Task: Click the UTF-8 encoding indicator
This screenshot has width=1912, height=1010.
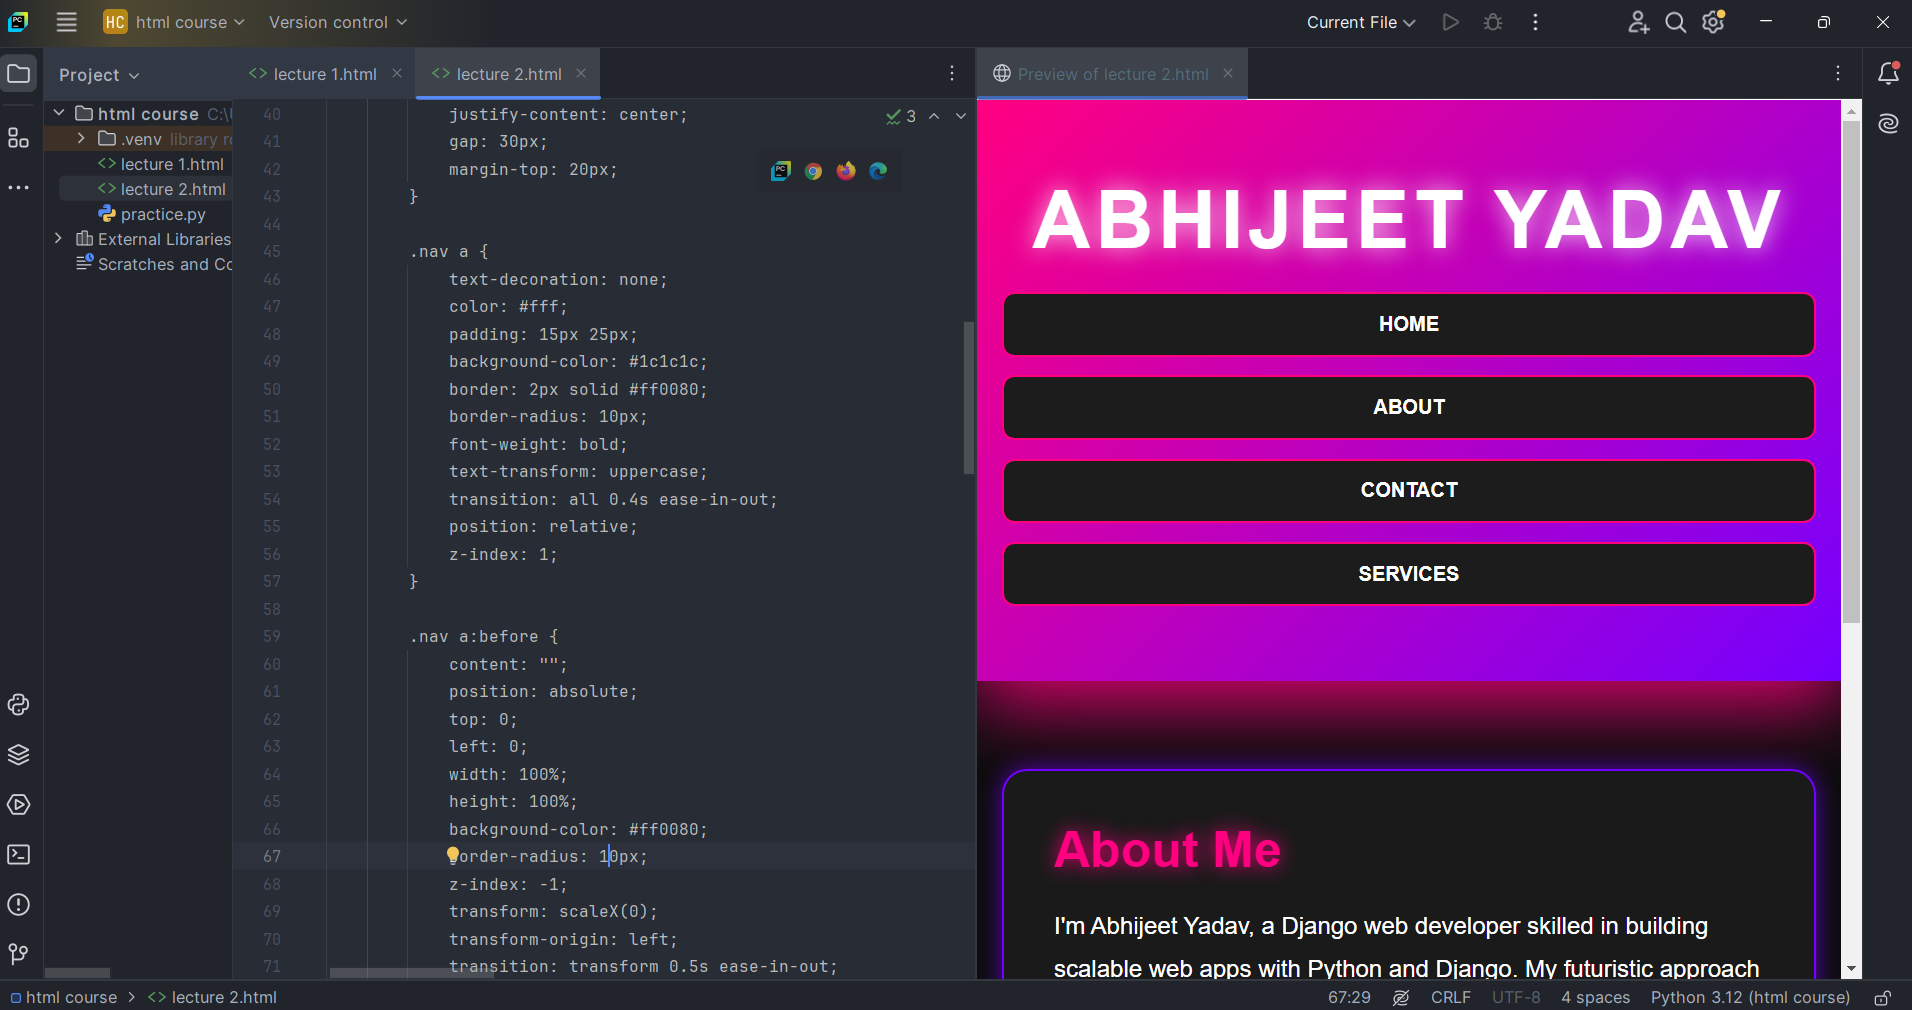Action: [1516, 997]
